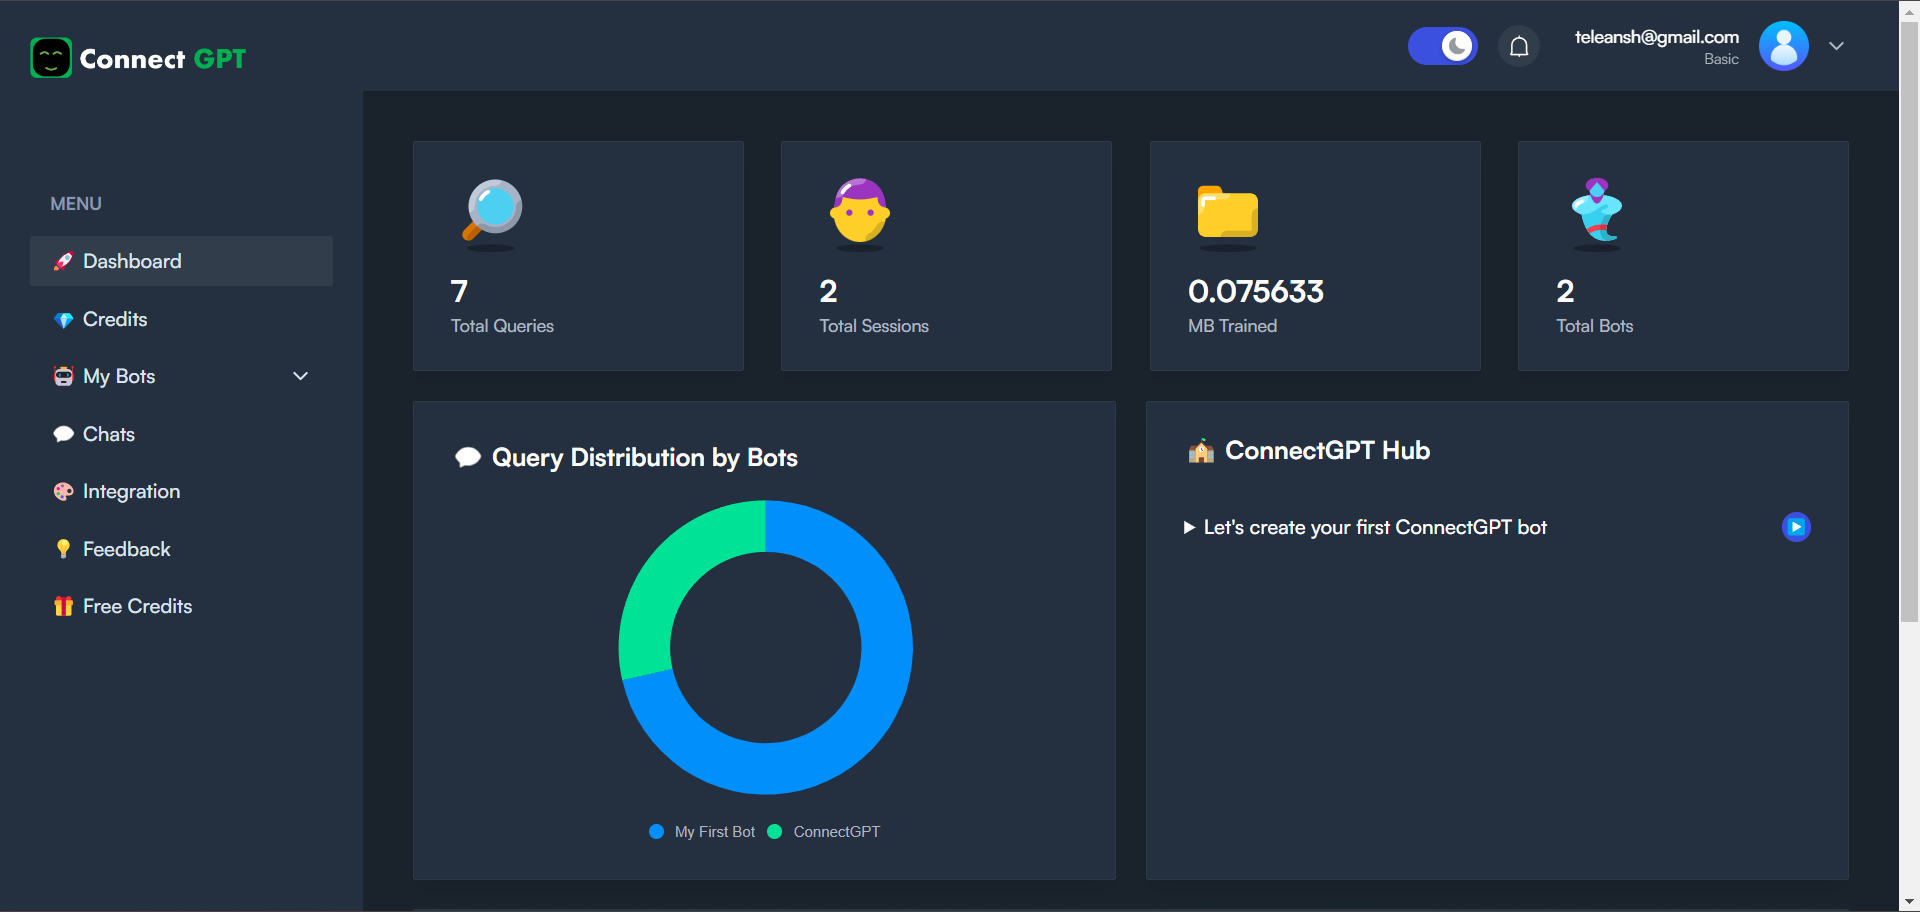Click the diamond icon beside Credits
The width and height of the screenshot is (1920, 912).
(63, 320)
